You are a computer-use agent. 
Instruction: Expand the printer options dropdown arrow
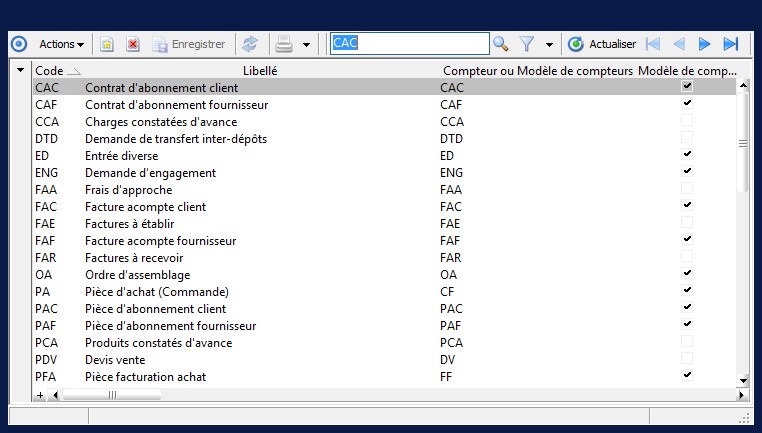pyautogui.click(x=306, y=45)
